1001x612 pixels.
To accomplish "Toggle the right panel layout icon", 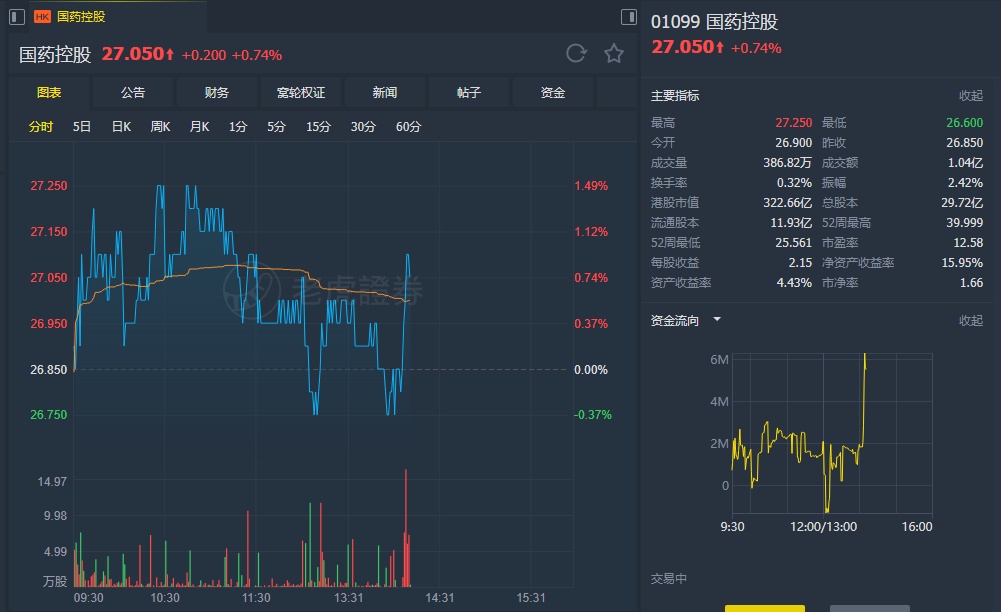I will (629, 17).
